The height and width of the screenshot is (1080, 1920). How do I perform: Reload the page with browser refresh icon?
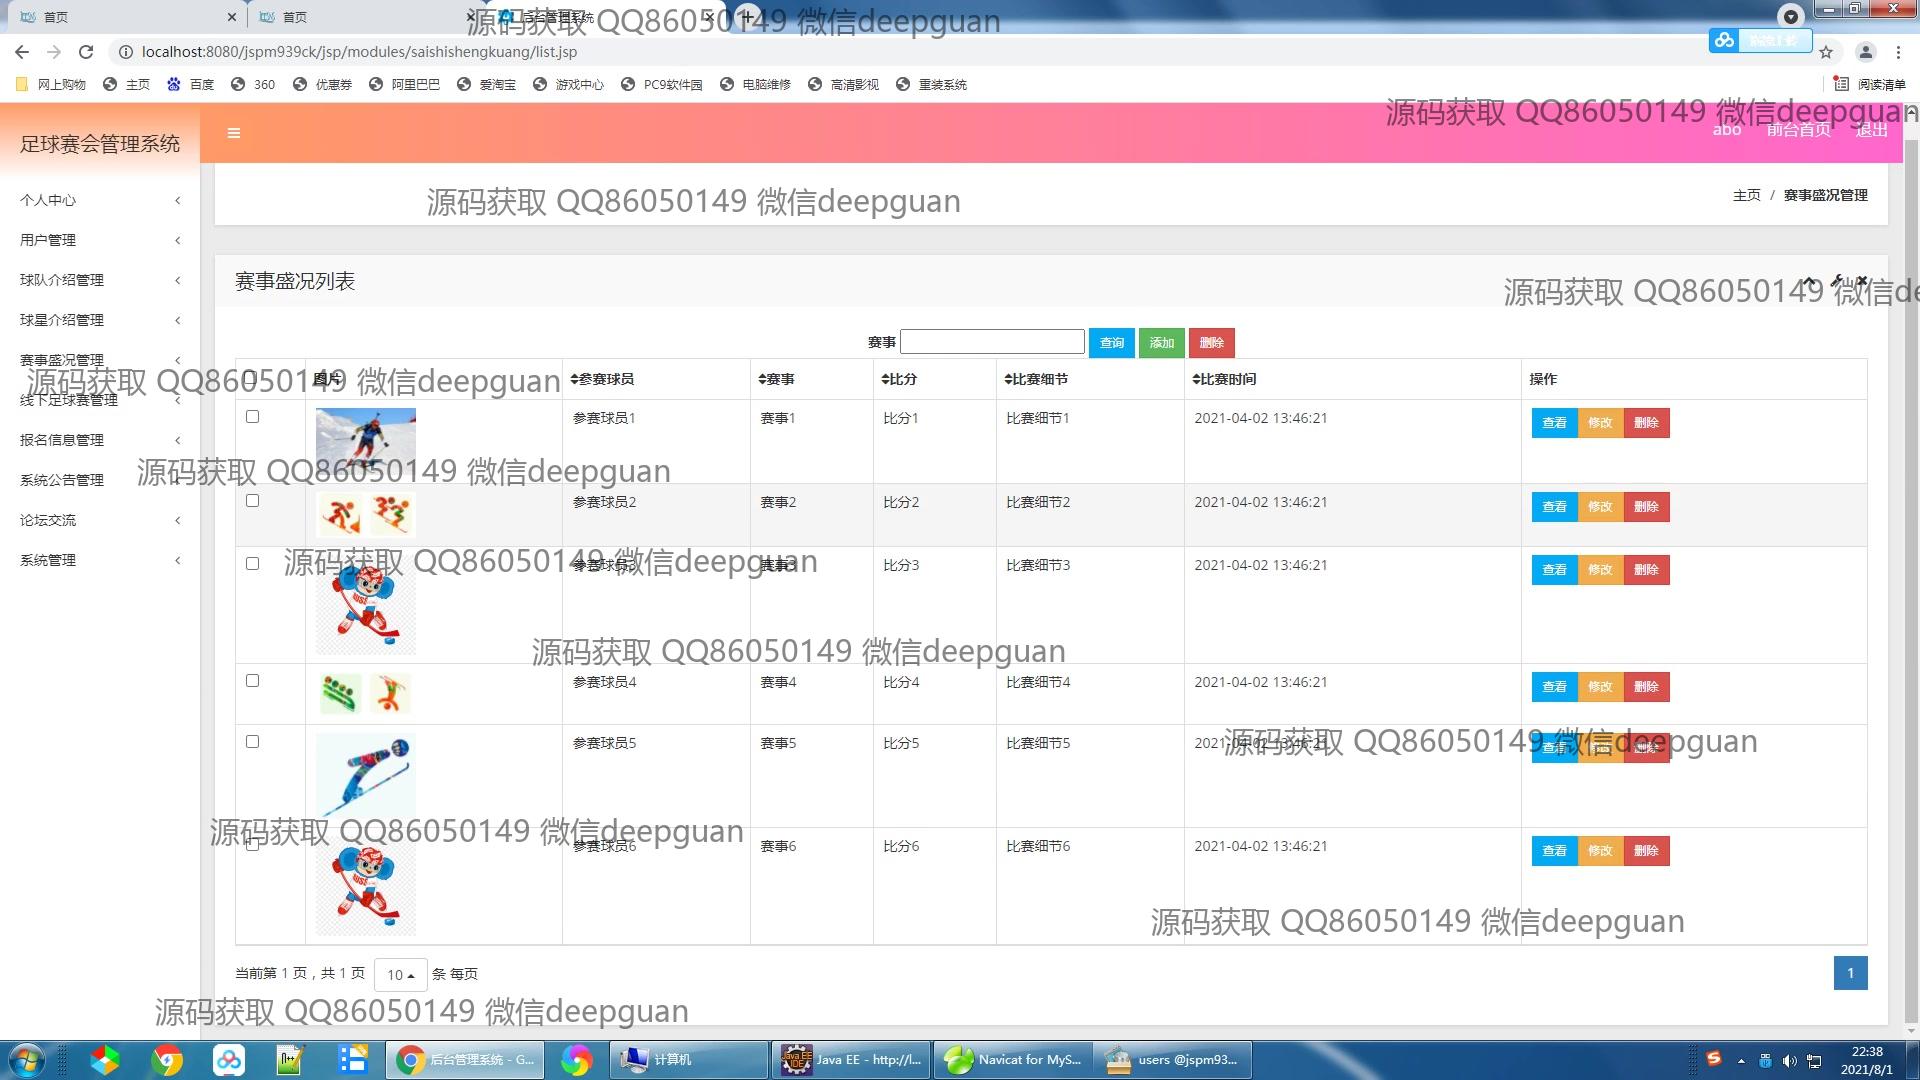click(x=86, y=52)
